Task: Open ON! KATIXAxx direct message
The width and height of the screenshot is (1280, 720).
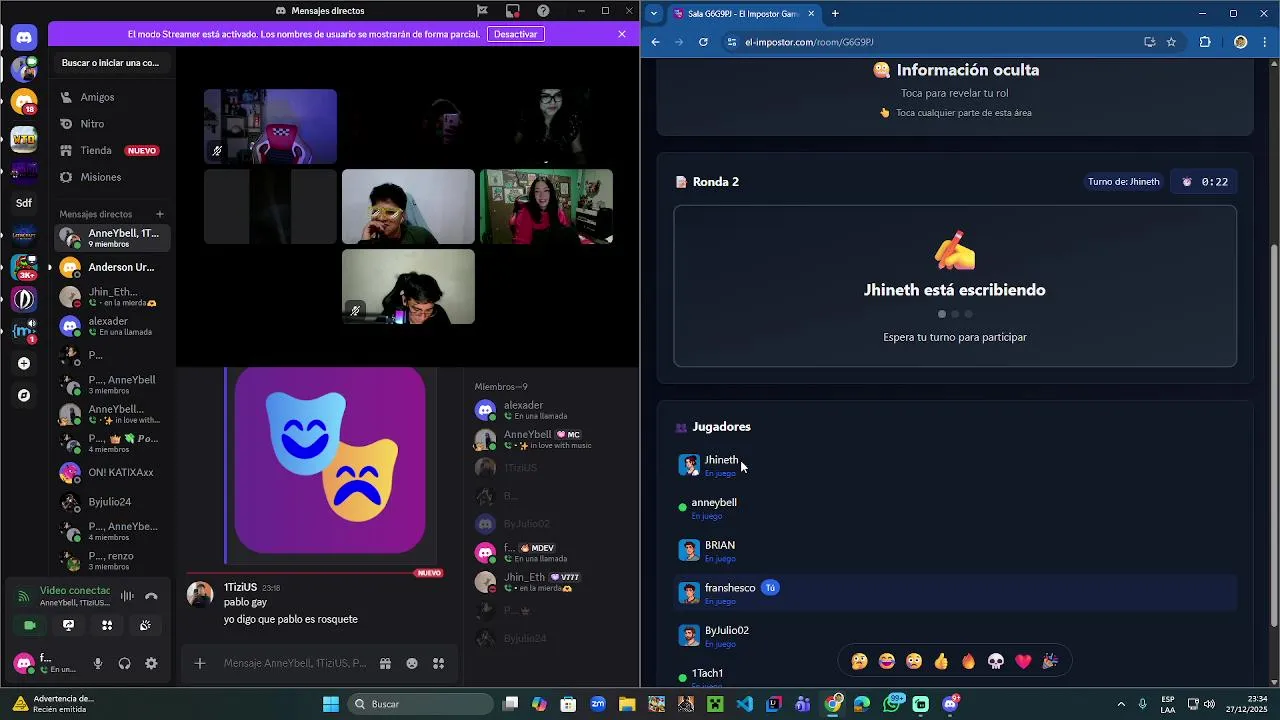Action: 112,472
